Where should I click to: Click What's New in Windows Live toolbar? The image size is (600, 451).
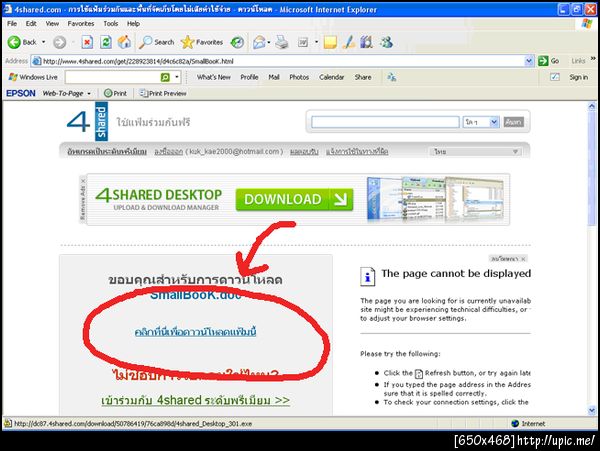coord(214,77)
